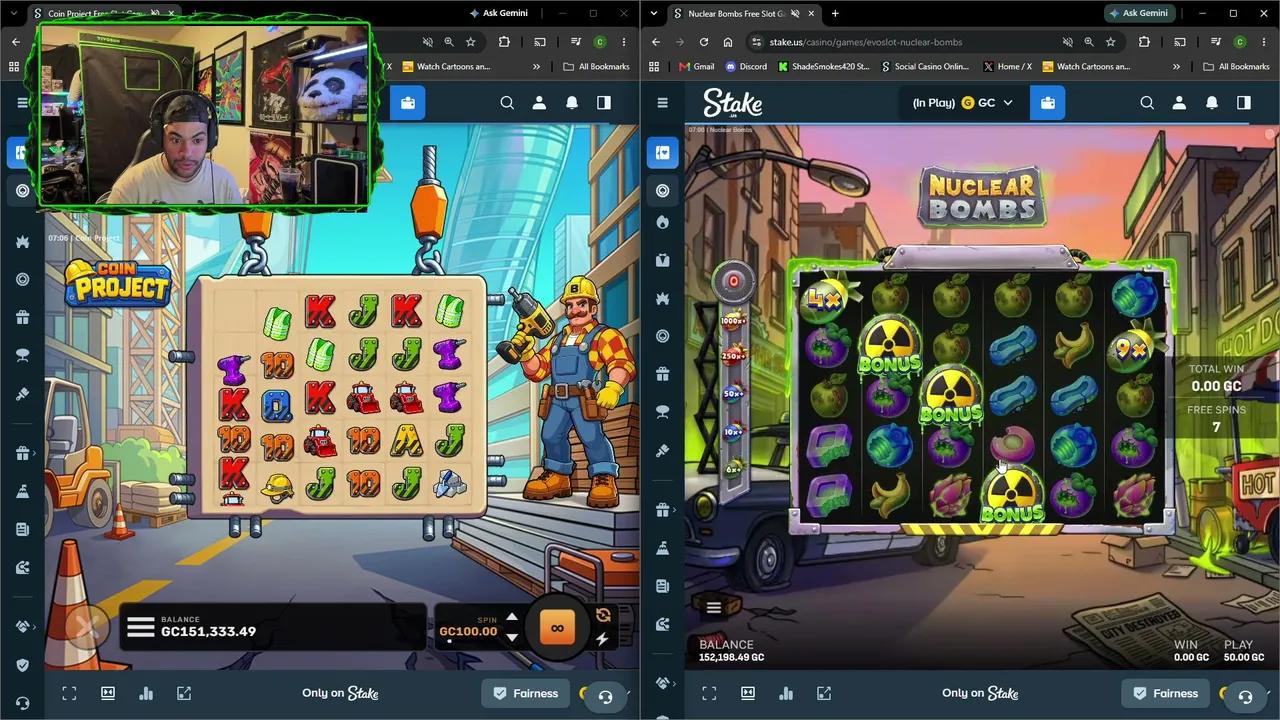Pop out the game in Coin Project window
Image resolution: width=1280 pixels, height=720 pixels.
tap(184, 693)
